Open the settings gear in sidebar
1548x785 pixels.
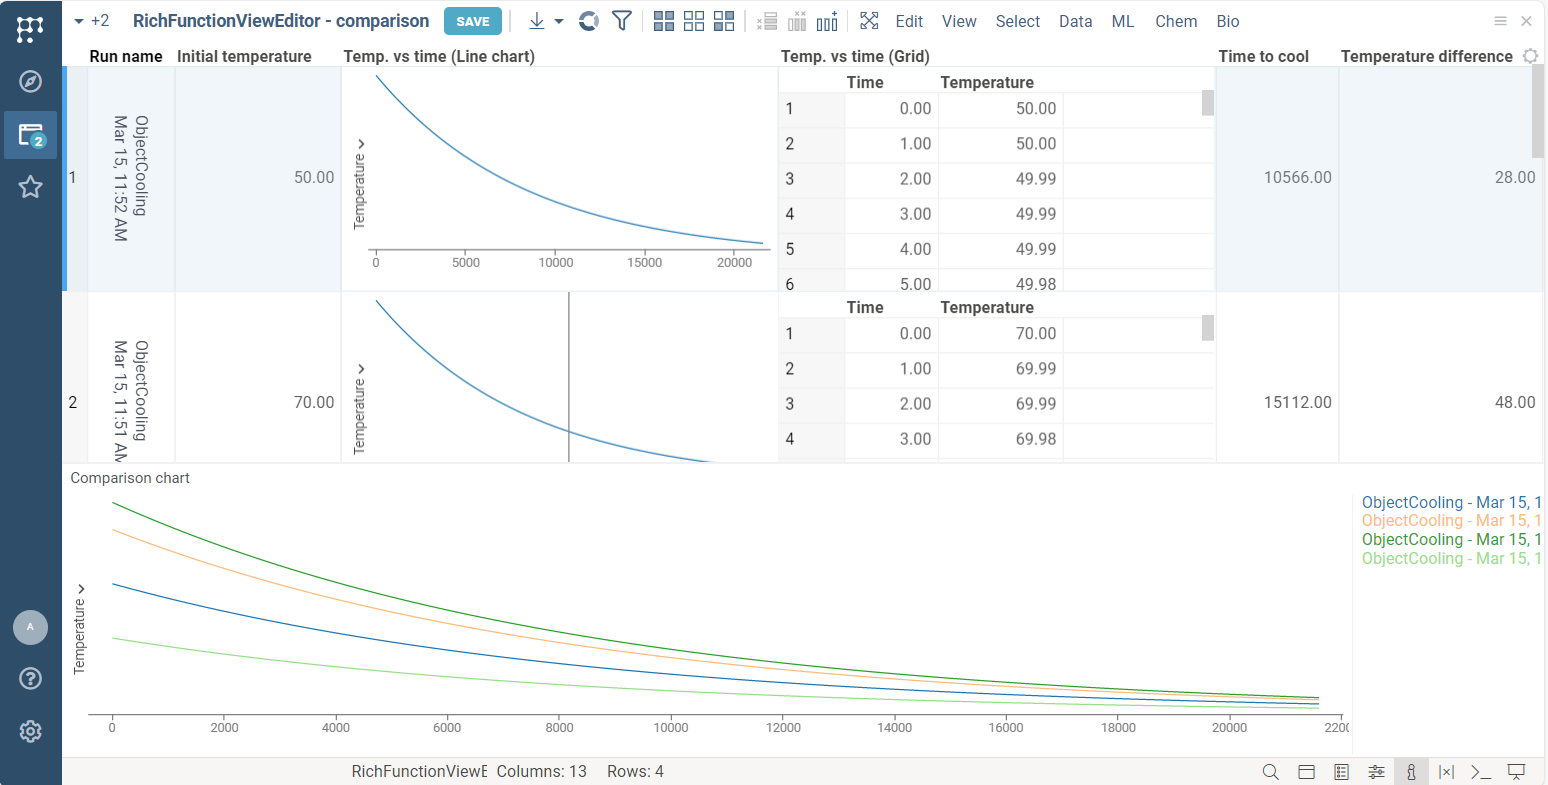click(x=30, y=731)
